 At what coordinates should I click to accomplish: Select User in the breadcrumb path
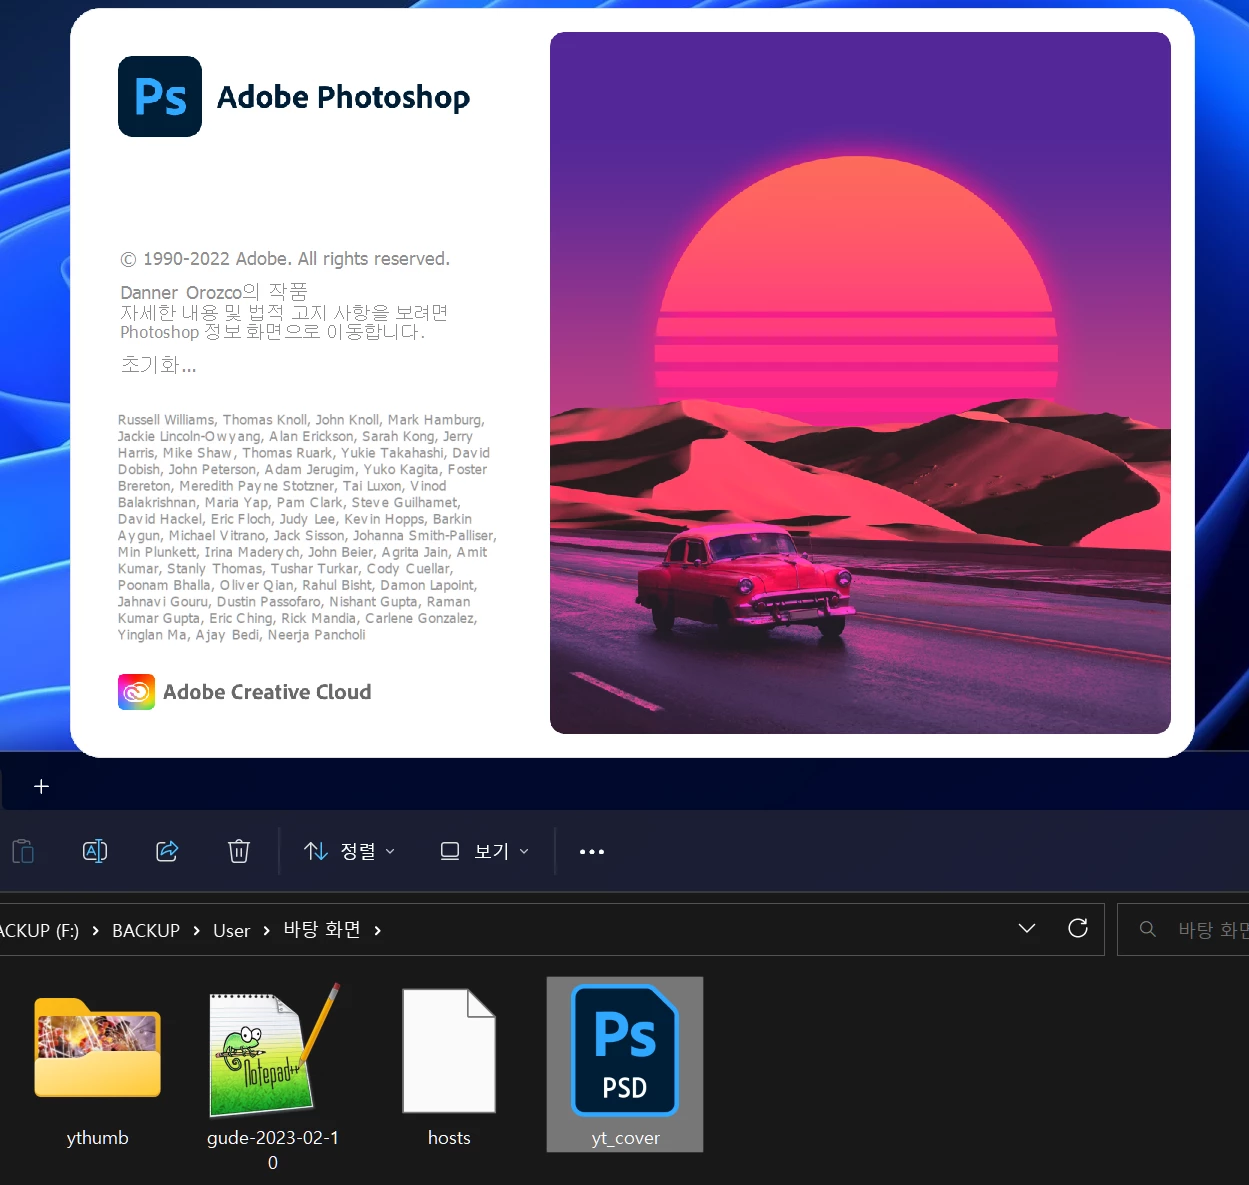click(231, 931)
